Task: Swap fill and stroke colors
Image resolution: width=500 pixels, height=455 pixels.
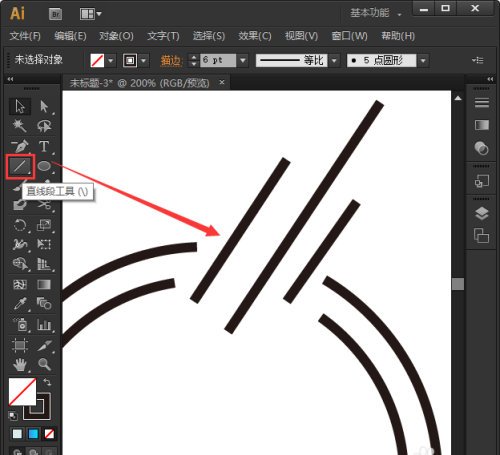Action: tap(47, 382)
